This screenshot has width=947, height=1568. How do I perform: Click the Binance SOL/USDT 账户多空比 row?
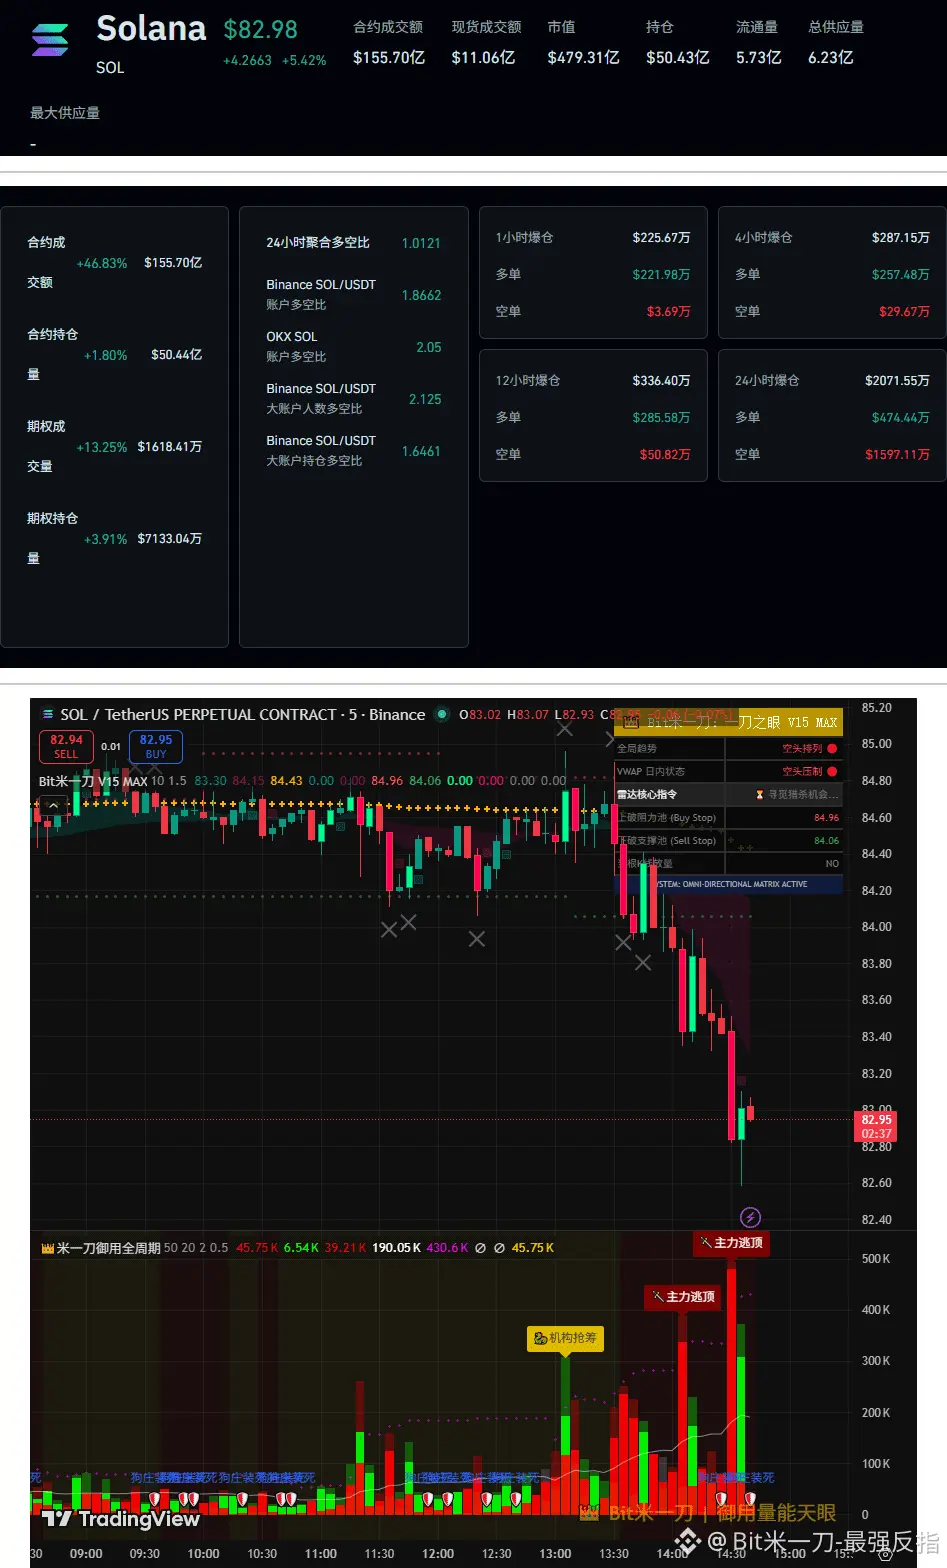click(353, 295)
